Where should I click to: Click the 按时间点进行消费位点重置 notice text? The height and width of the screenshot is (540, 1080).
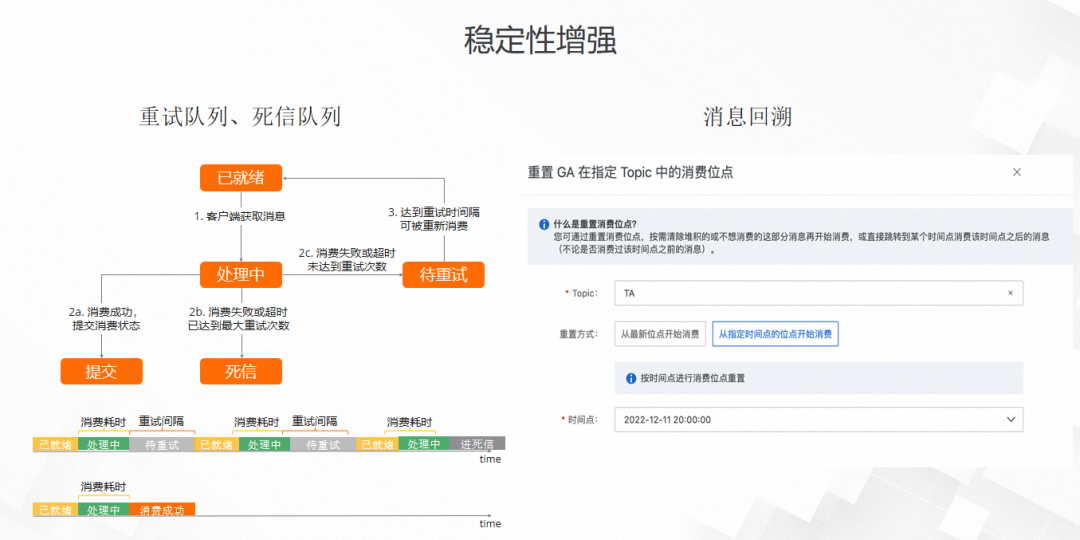point(693,378)
